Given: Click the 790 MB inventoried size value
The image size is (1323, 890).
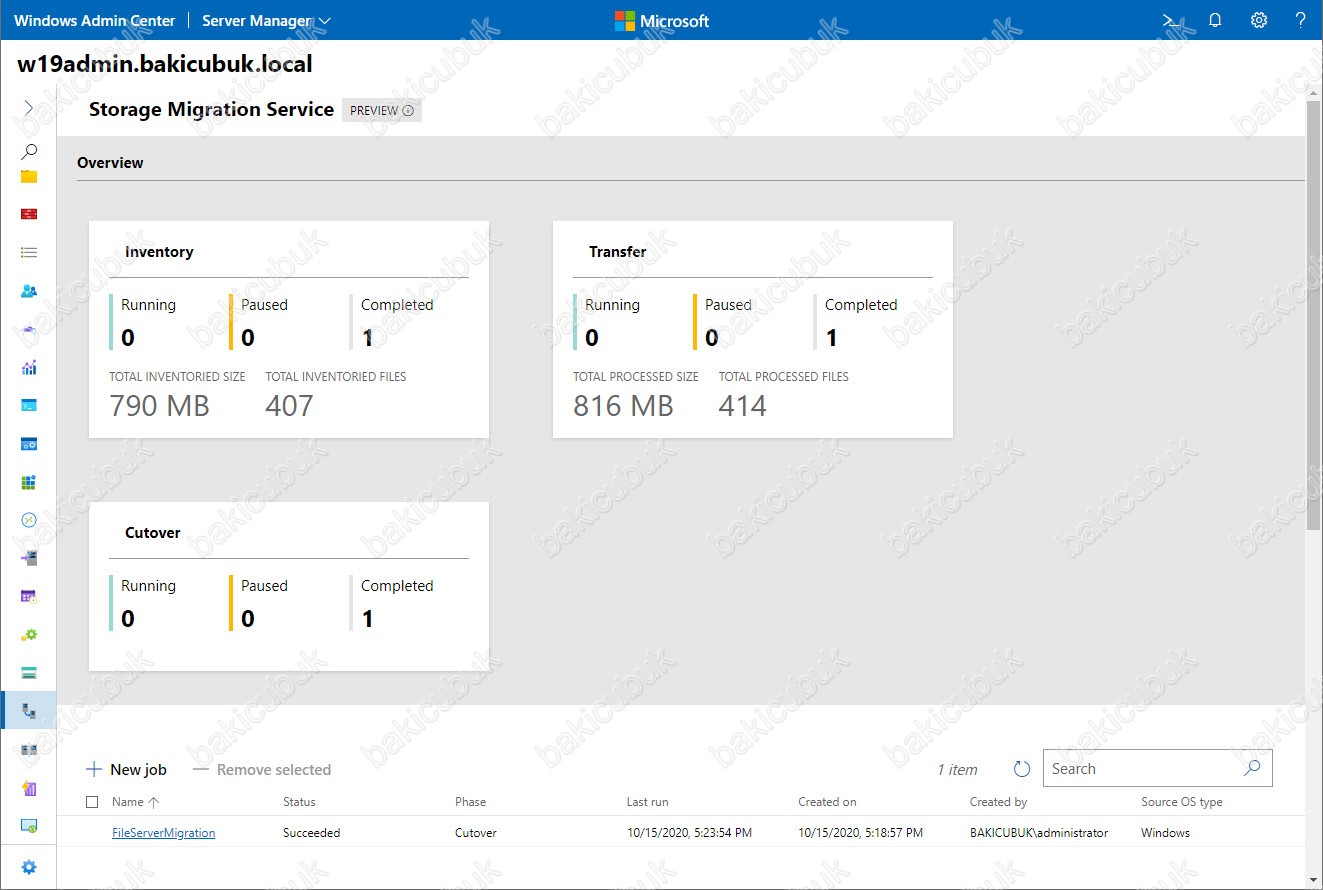Looking at the screenshot, I should (159, 405).
